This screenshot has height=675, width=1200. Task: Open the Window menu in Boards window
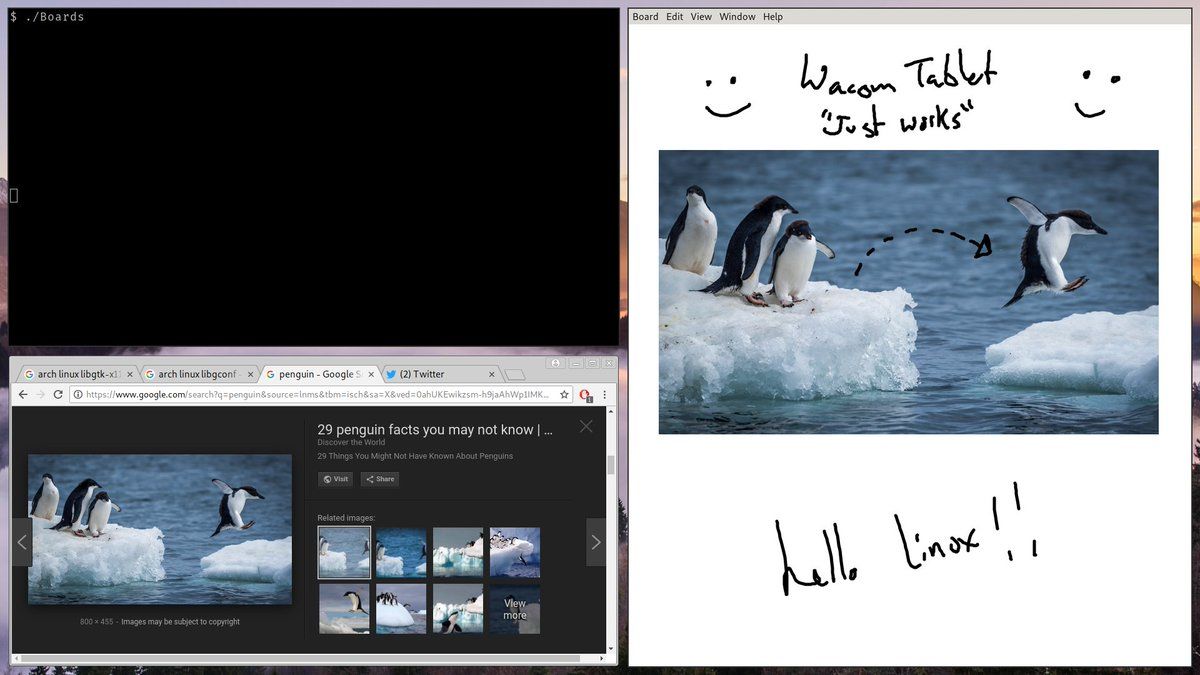click(x=738, y=17)
